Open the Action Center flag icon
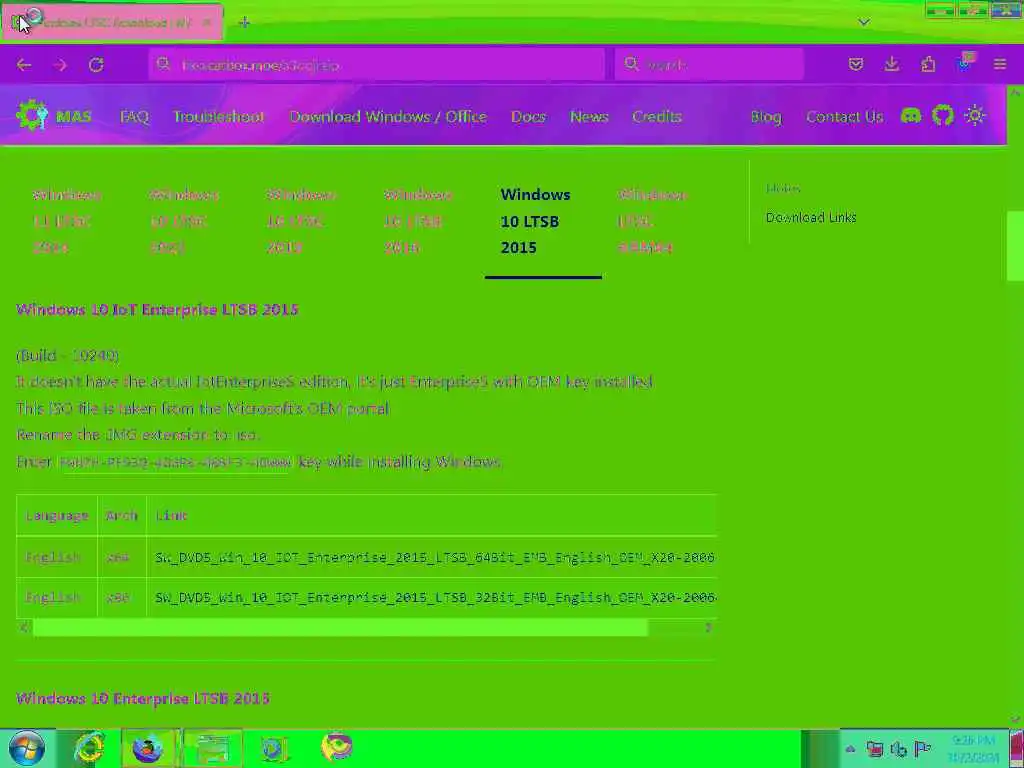 [922, 749]
